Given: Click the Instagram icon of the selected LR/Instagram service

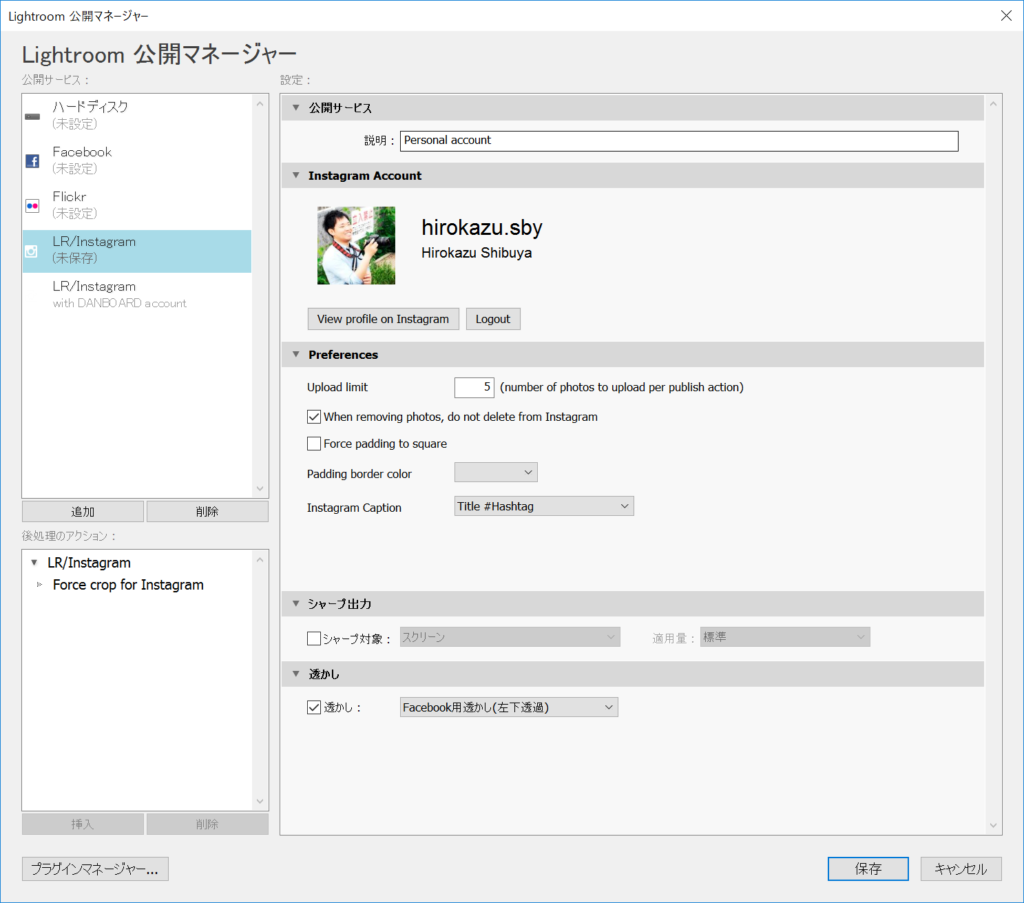Looking at the screenshot, I should [x=31, y=251].
